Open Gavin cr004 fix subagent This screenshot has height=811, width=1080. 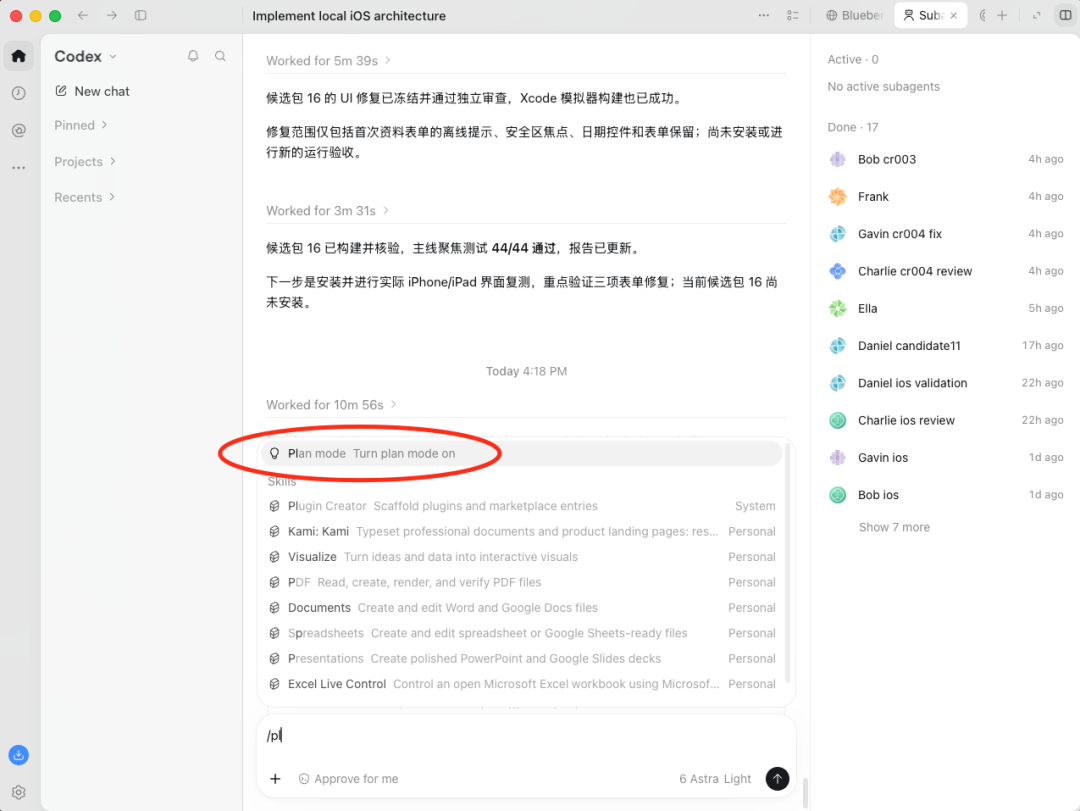pyautogui.click(x=946, y=234)
